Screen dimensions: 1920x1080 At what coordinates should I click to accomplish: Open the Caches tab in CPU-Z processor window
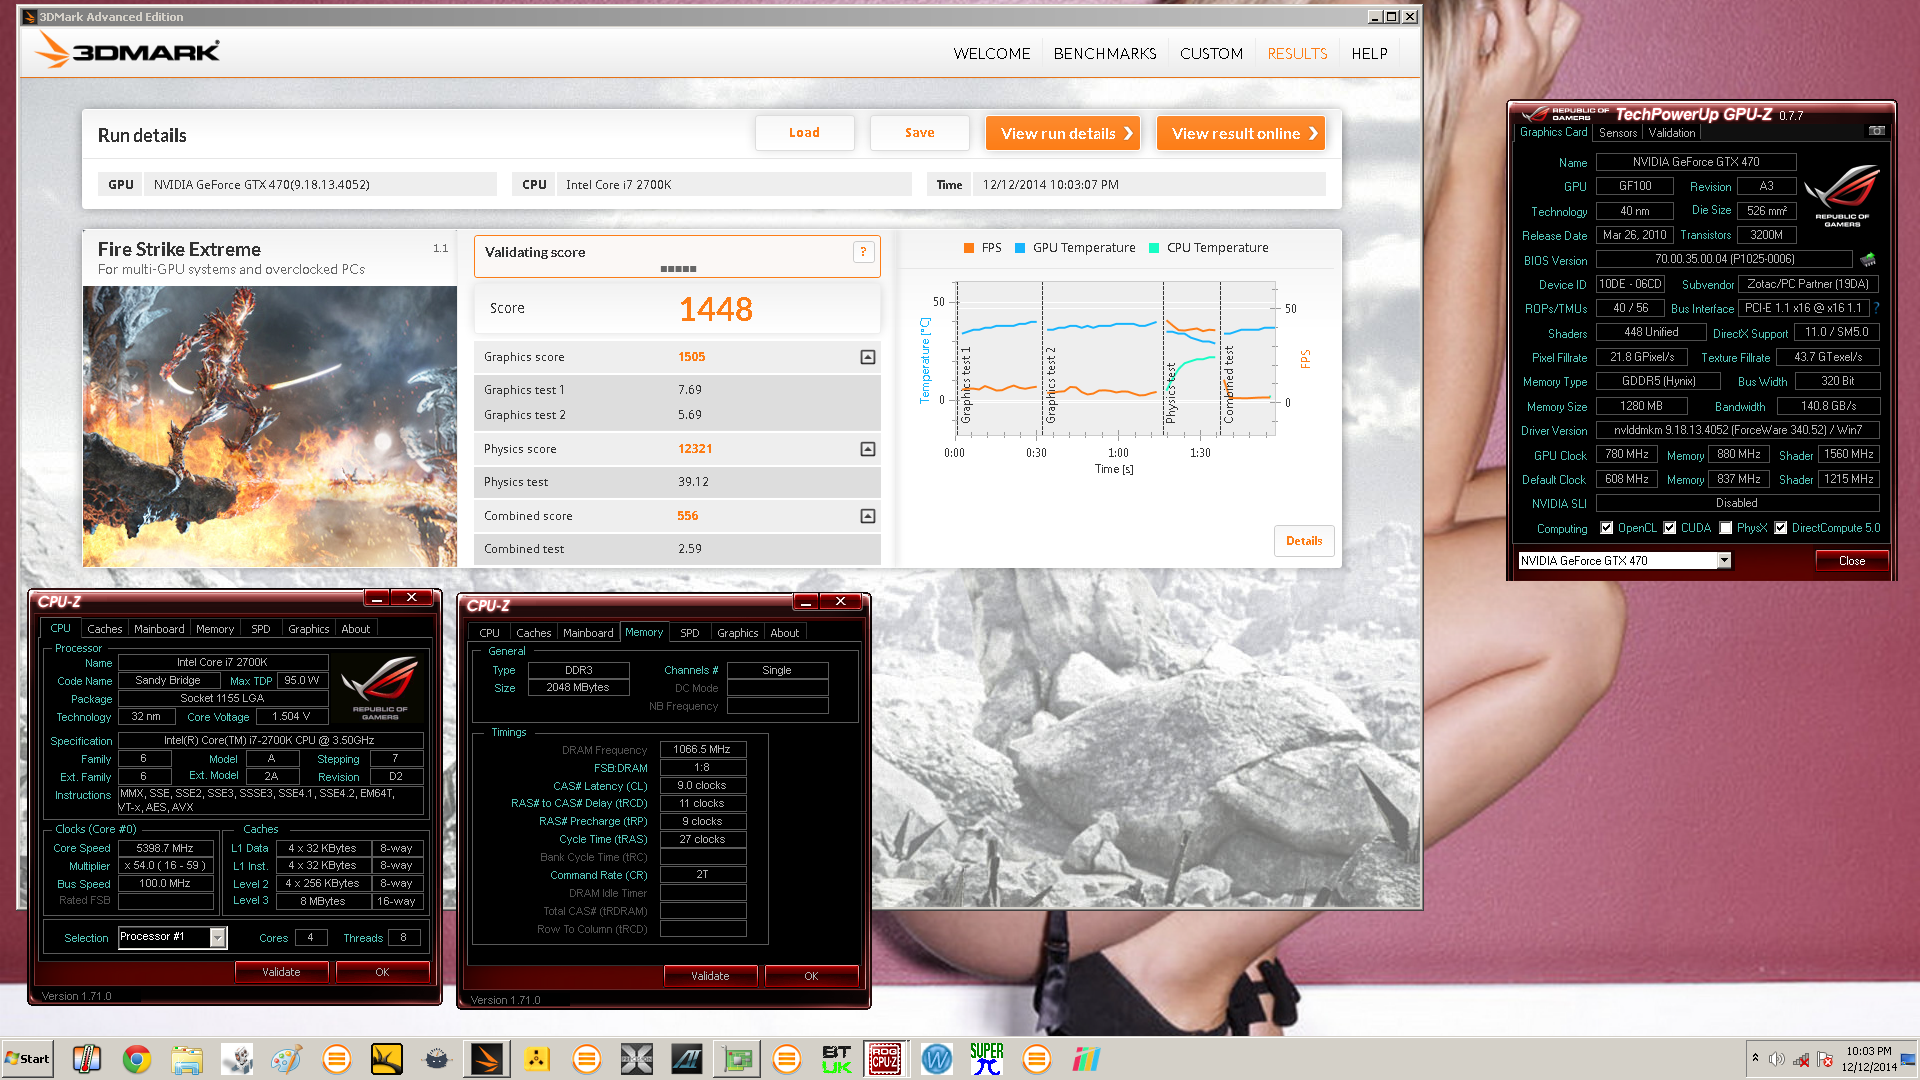tap(104, 629)
